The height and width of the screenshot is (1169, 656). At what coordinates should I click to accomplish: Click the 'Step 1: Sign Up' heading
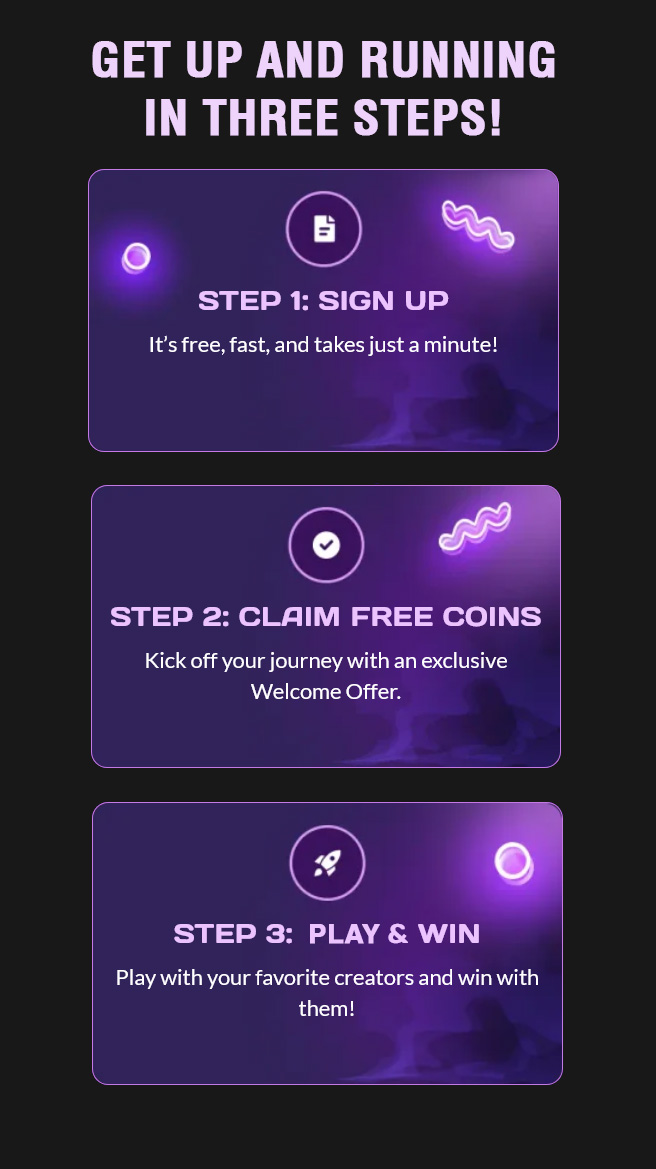pyautogui.click(x=324, y=300)
